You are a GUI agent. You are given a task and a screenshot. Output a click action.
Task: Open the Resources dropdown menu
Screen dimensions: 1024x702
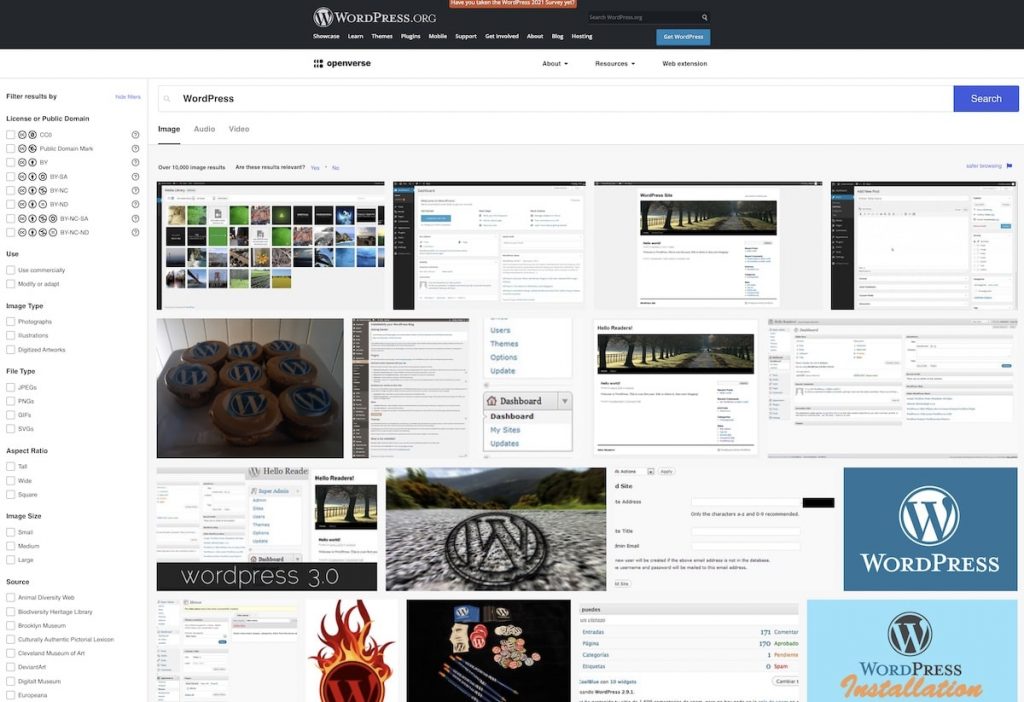pos(615,64)
